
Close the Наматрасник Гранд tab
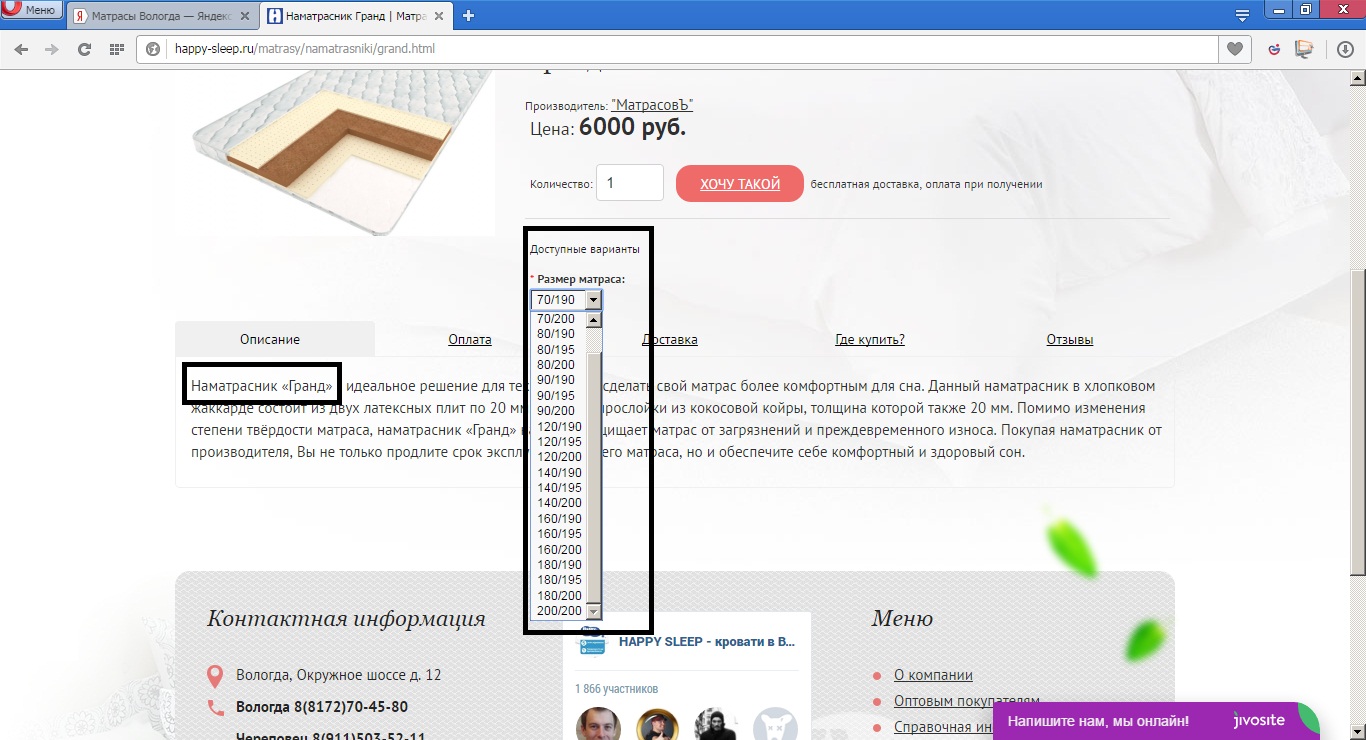click(438, 16)
